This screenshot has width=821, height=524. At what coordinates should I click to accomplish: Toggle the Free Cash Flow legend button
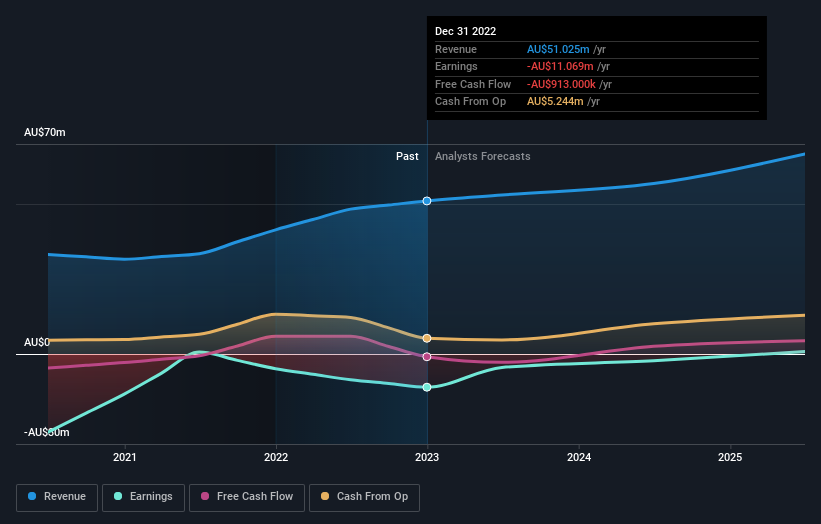pos(247,497)
